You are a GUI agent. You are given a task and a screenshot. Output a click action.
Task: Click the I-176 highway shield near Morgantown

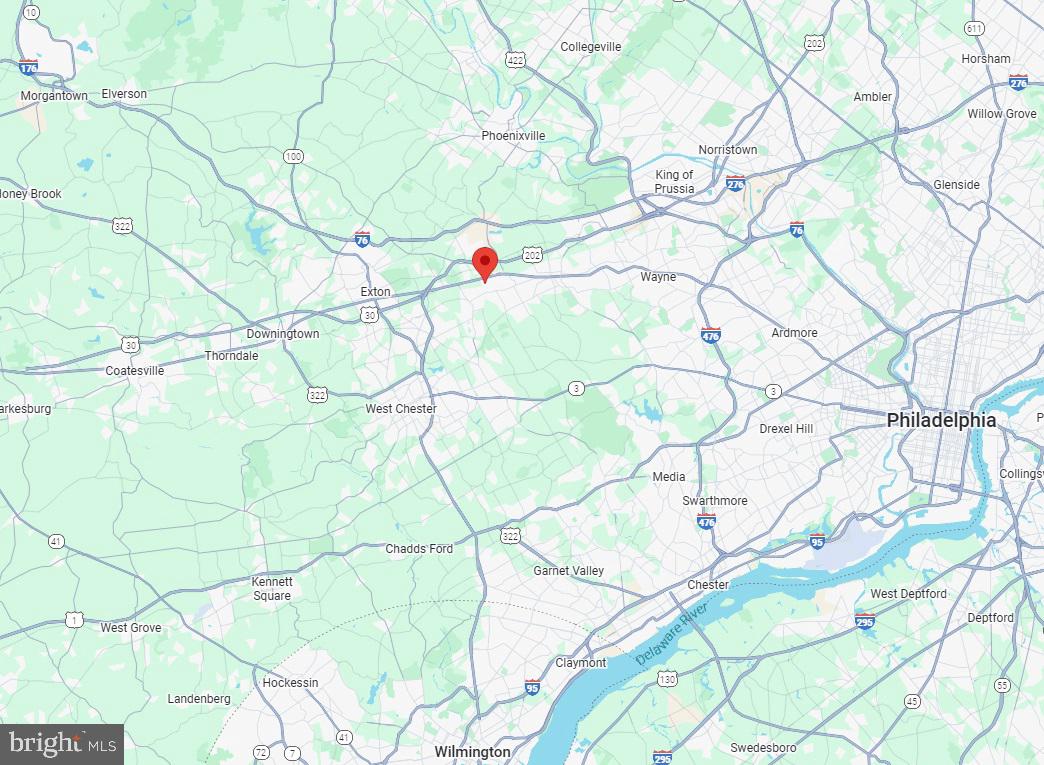click(28, 67)
